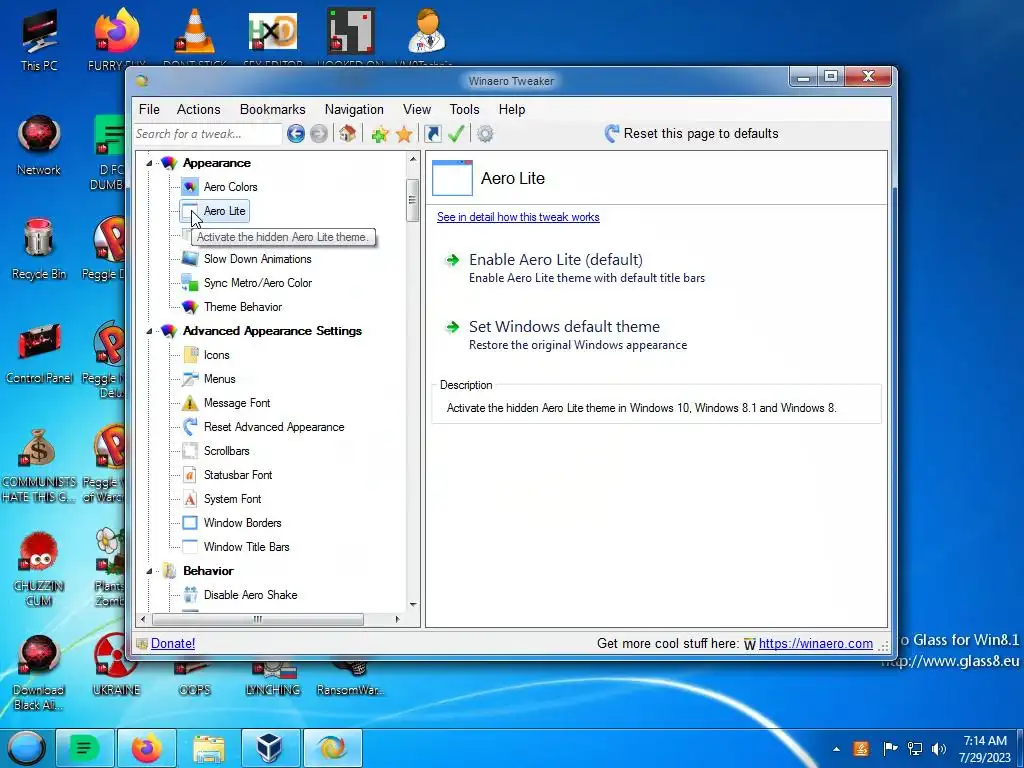Open the Home page icon in toolbar

coord(347,134)
